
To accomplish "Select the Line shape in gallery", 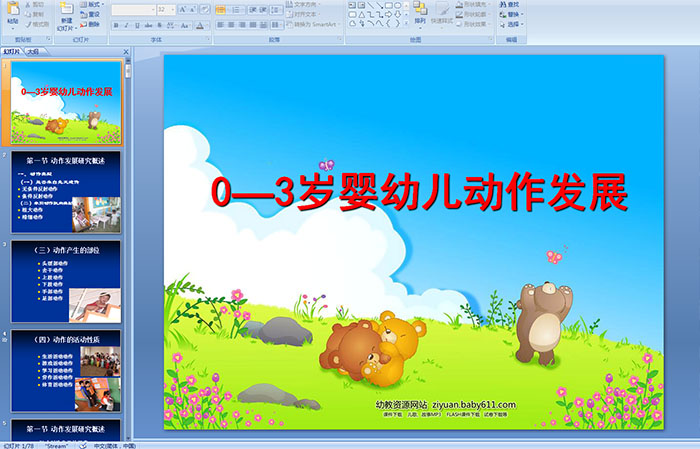I will (371, 5).
